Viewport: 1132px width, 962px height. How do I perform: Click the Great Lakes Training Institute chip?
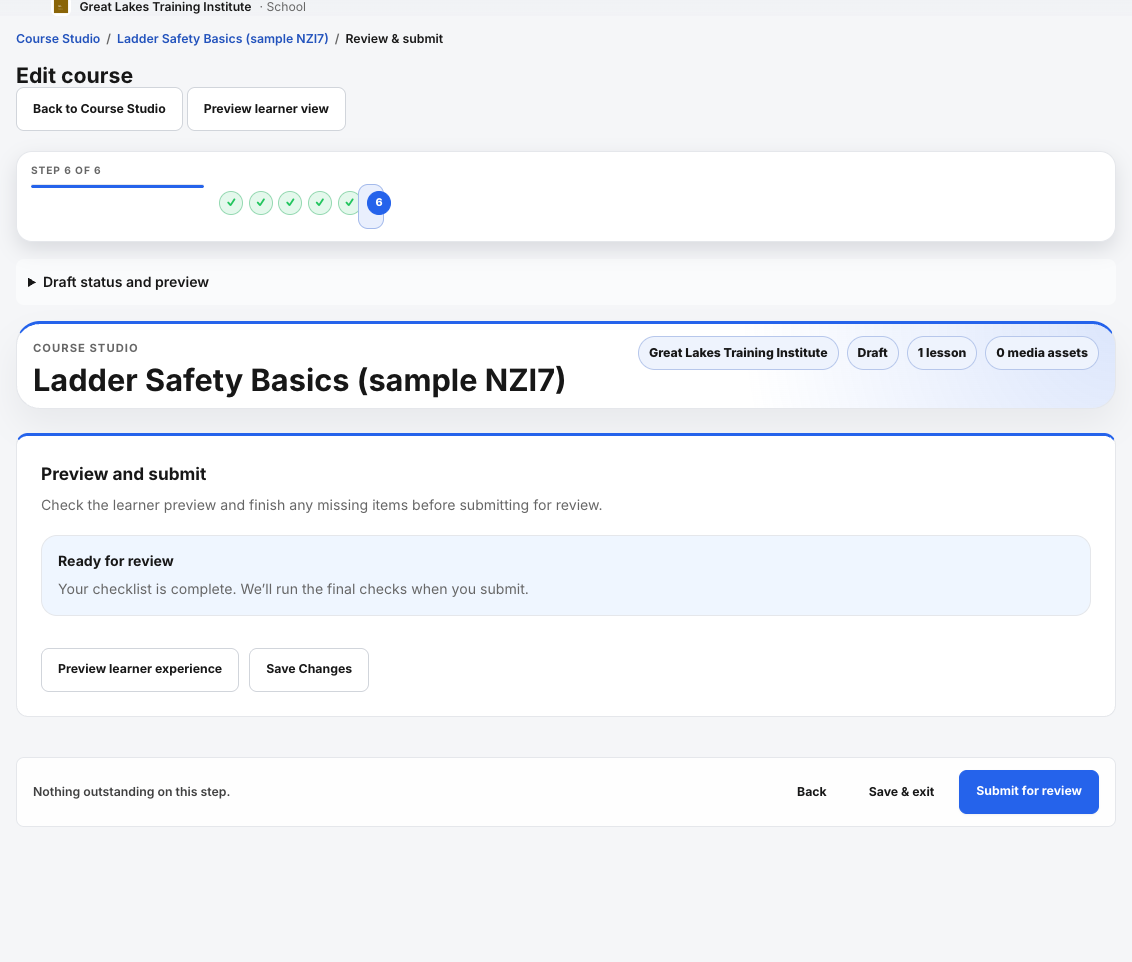coord(738,353)
